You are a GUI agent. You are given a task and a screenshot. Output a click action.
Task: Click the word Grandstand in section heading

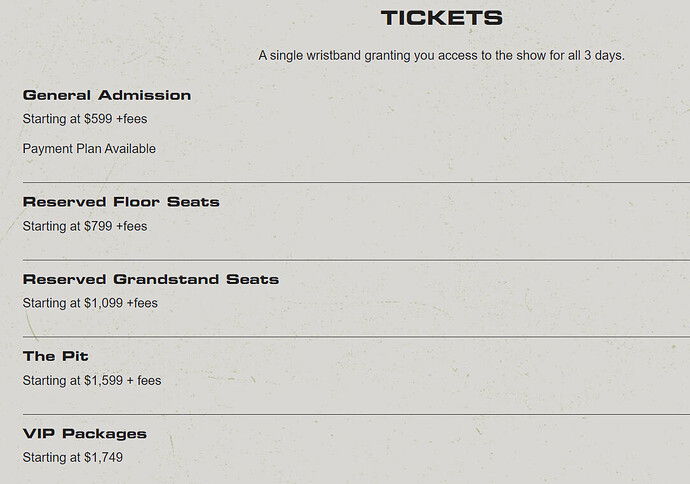click(166, 279)
